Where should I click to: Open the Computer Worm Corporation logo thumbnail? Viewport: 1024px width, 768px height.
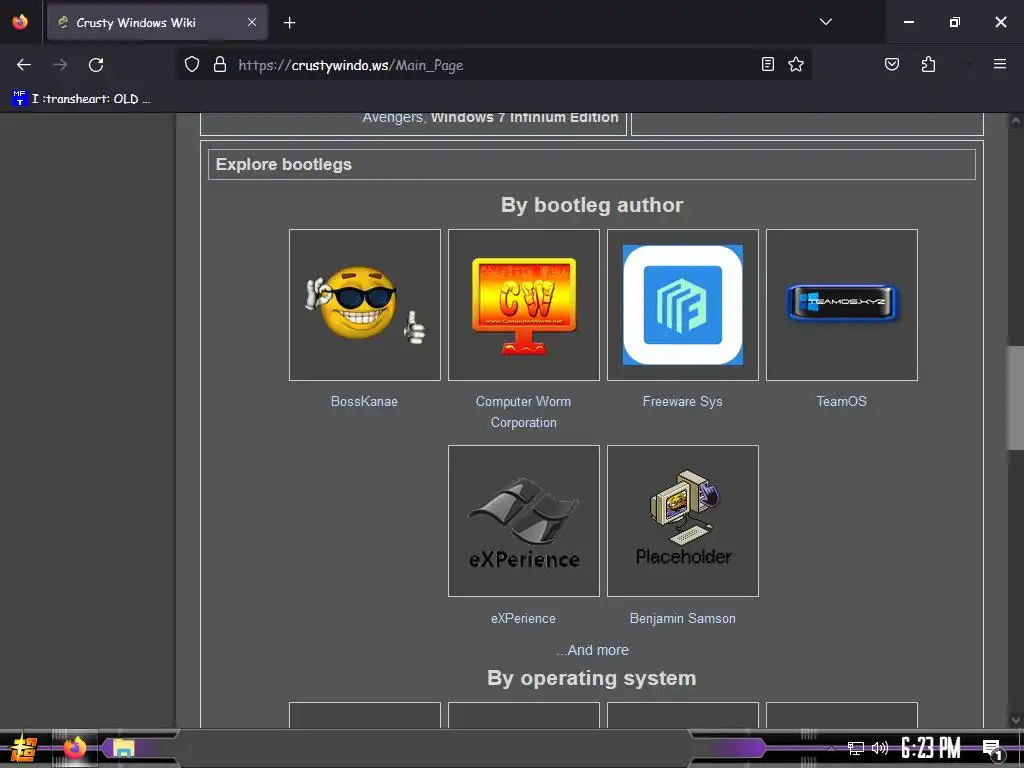click(x=524, y=305)
